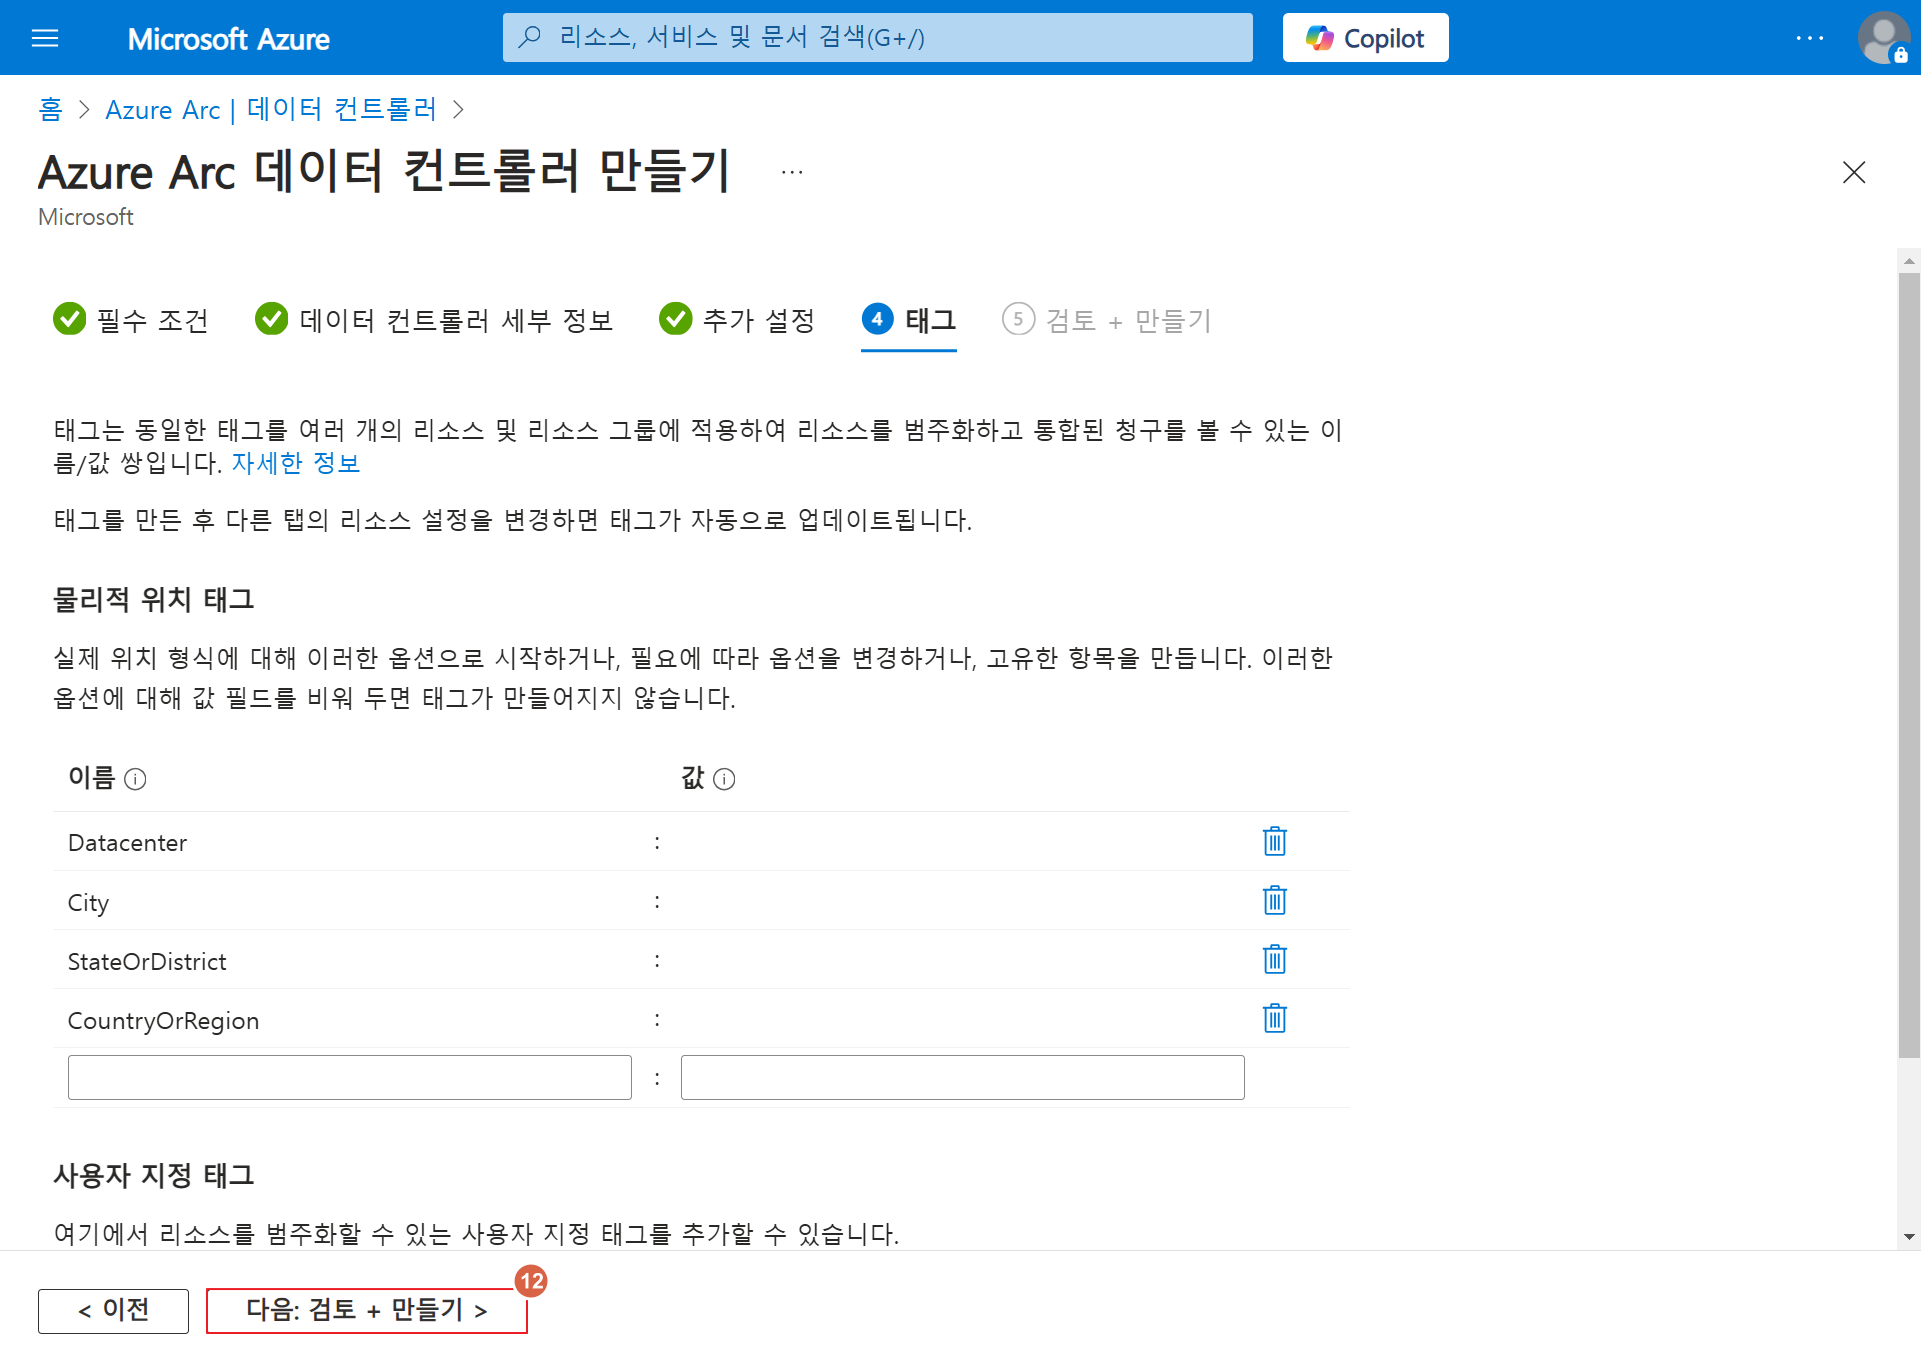Image resolution: width=1921 pixels, height=1370 pixels.
Task: Click the info icon next to 값
Action: coord(725,779)
